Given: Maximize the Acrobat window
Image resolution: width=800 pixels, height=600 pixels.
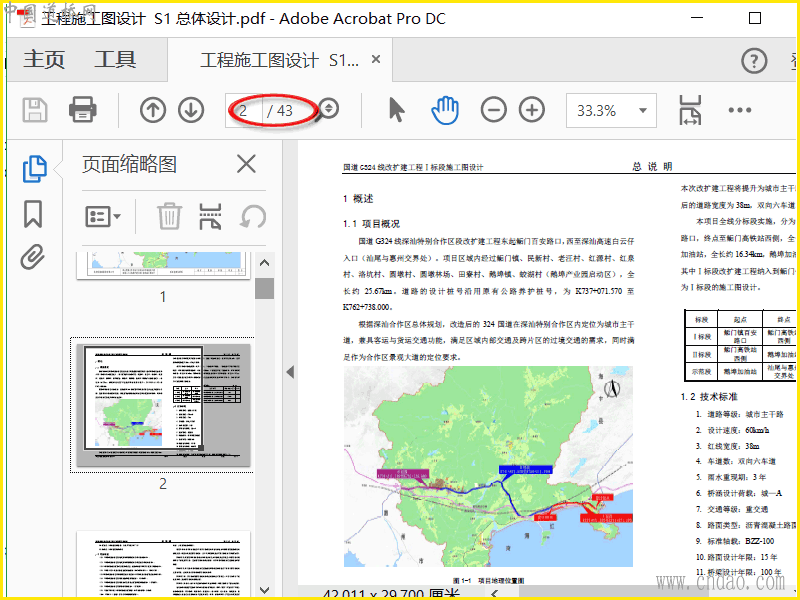Looking at the screenshot, I should click(x=755, y=18).
